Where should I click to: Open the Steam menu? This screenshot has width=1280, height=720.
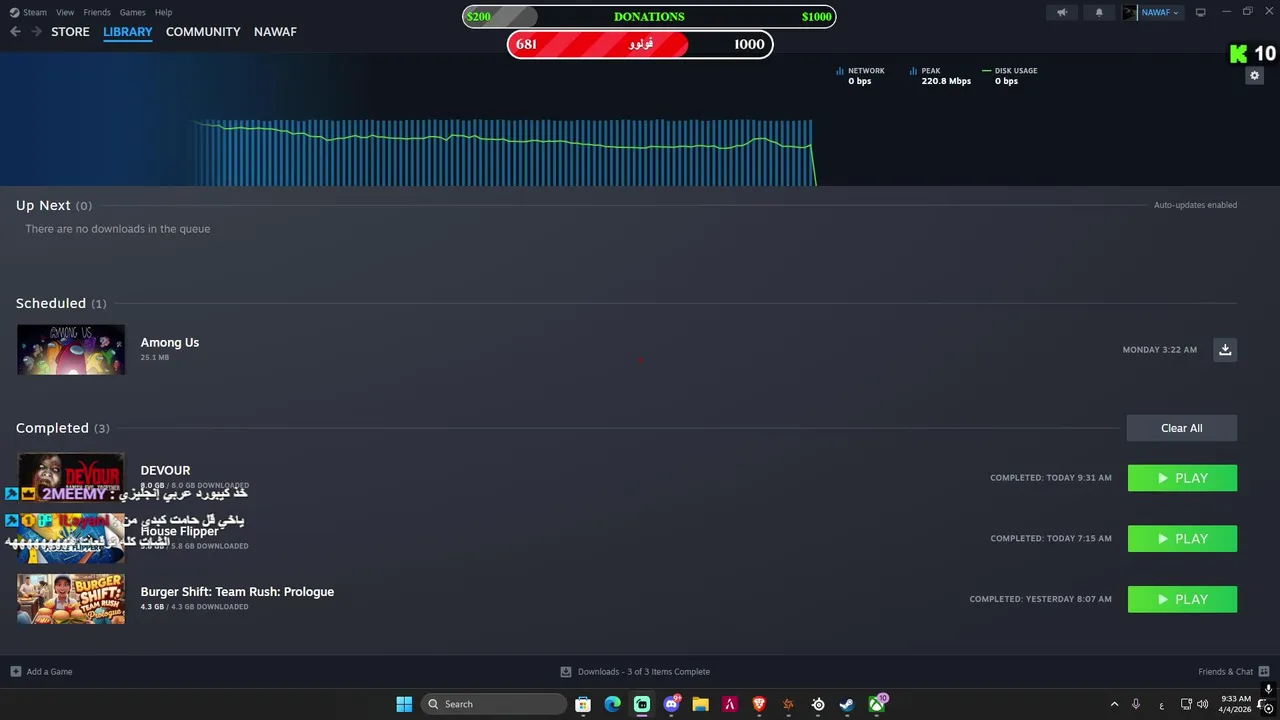[x=28, y=12]
